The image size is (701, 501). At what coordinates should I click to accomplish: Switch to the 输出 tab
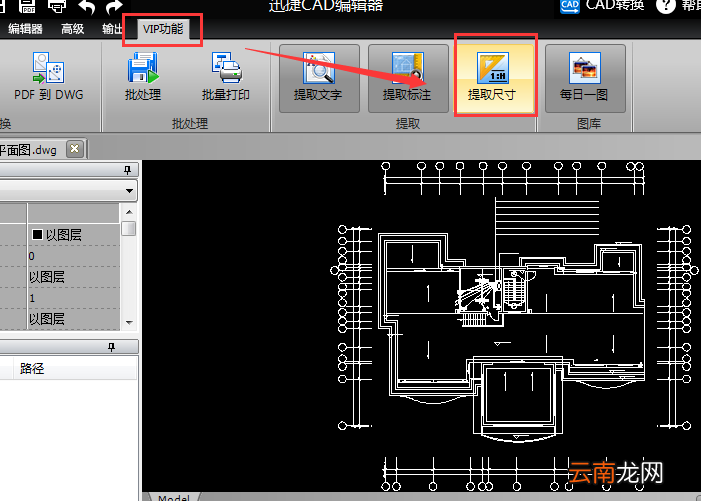pos(112,29)
